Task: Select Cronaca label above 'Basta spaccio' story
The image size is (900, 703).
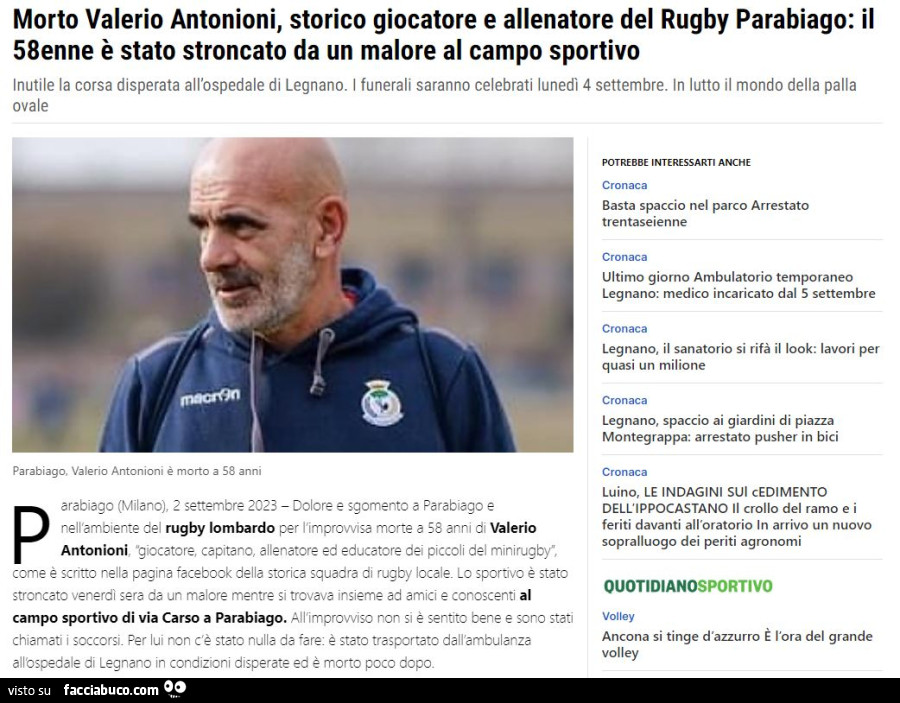Action: click(624, 185)
